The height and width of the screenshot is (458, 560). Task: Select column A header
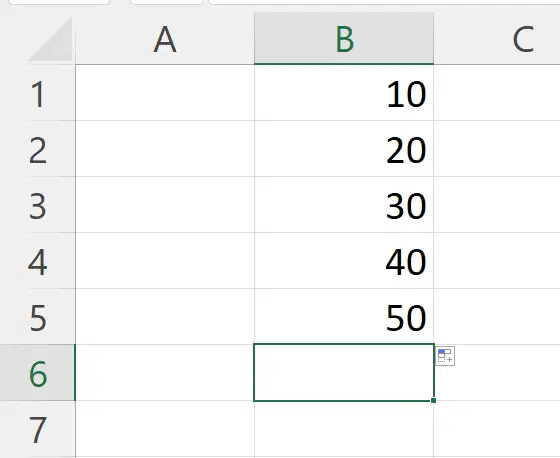165,39
